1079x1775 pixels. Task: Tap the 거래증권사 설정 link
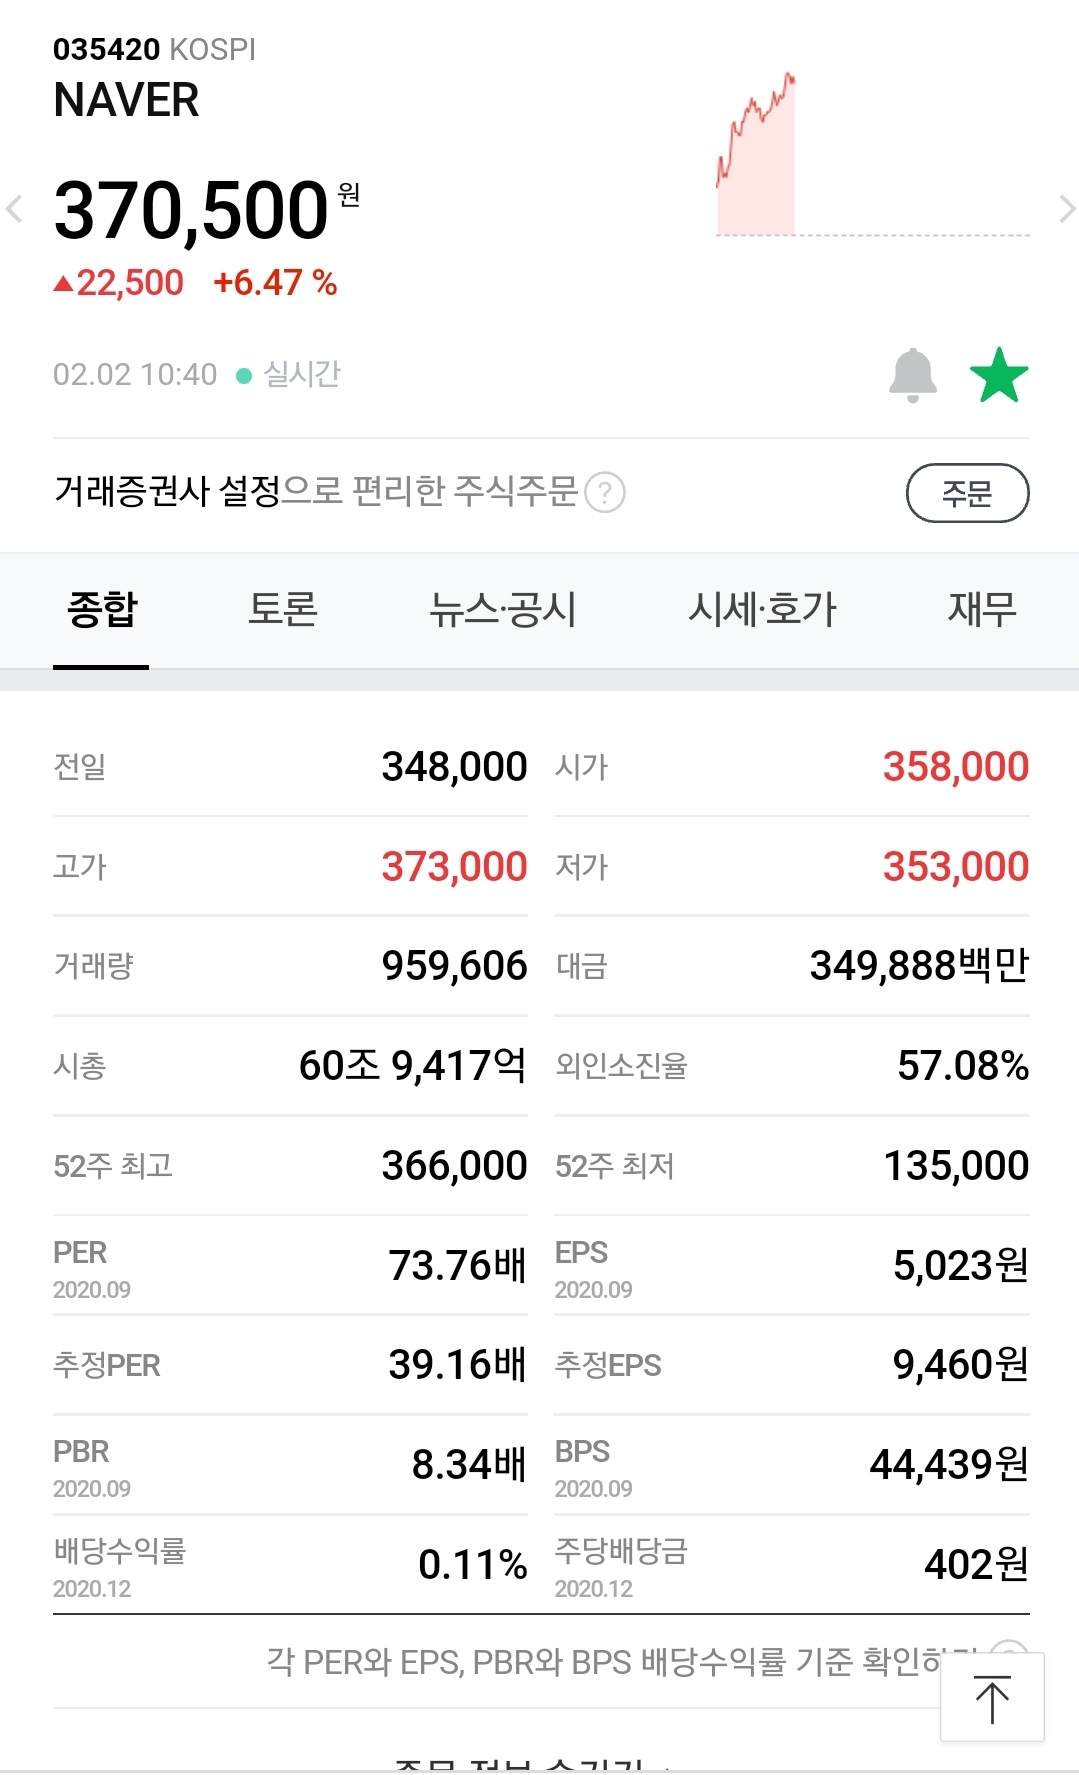(x=168, y=491)
